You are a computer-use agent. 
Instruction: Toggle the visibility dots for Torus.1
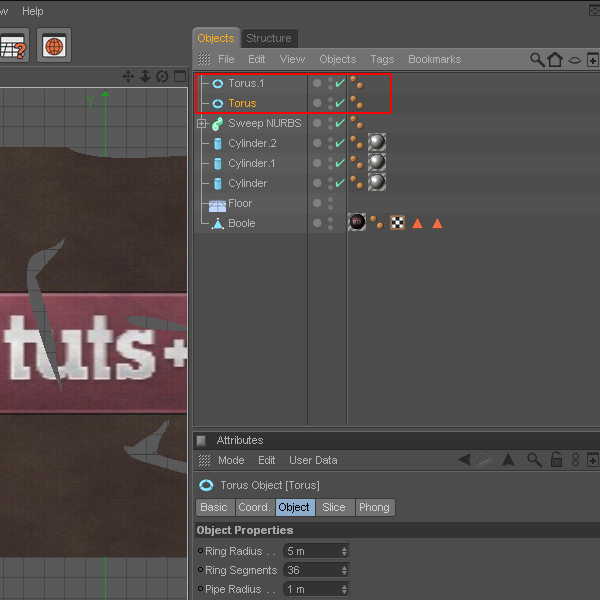coord(330,83)
